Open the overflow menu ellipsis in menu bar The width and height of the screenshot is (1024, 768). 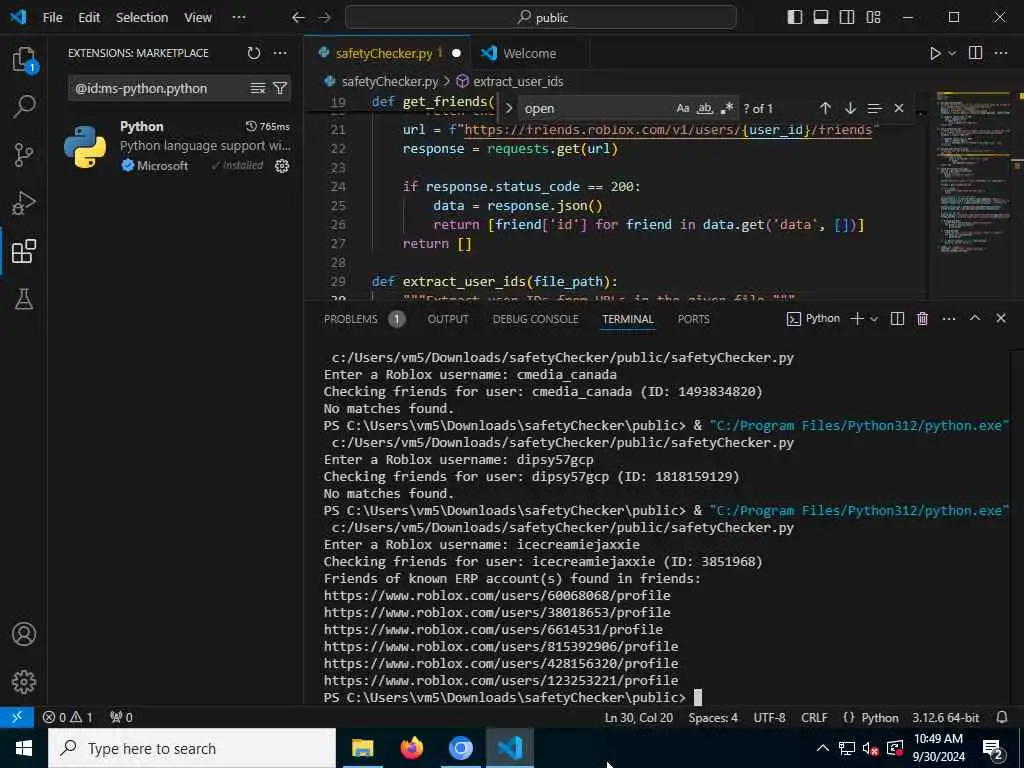coord(239,18)
